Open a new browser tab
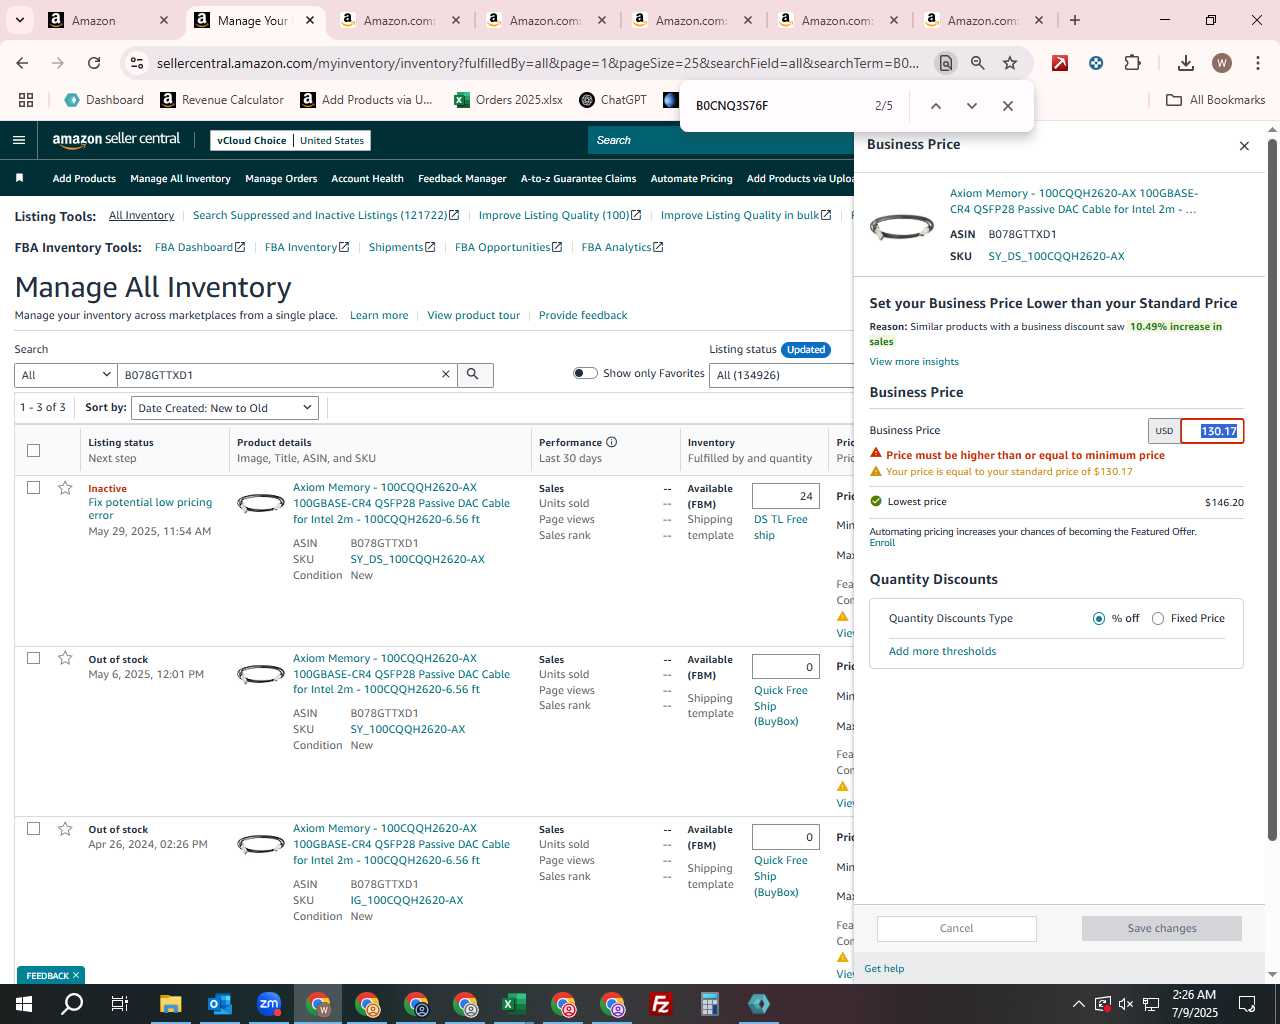The width and height of the screenshot is (1280, 1024). click(1075, 20)
